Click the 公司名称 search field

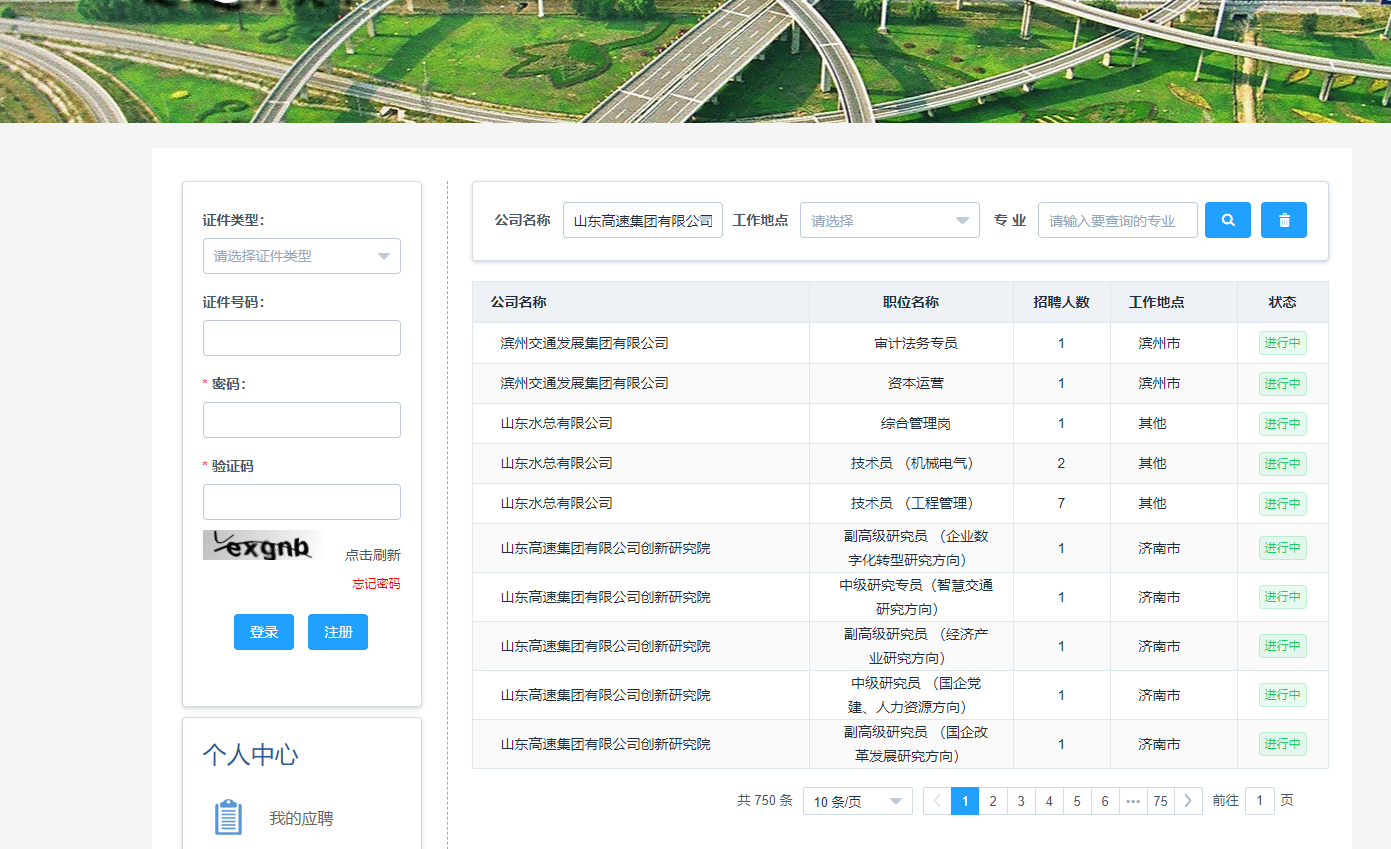click(x=643, y=220)
